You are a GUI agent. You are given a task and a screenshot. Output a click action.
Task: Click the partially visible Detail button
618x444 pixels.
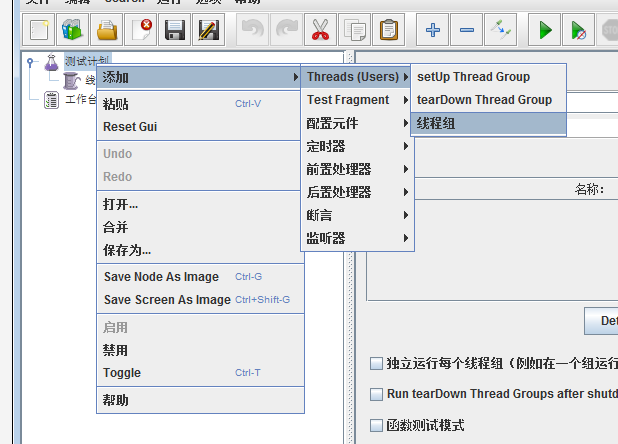click(x=601, y=321)
